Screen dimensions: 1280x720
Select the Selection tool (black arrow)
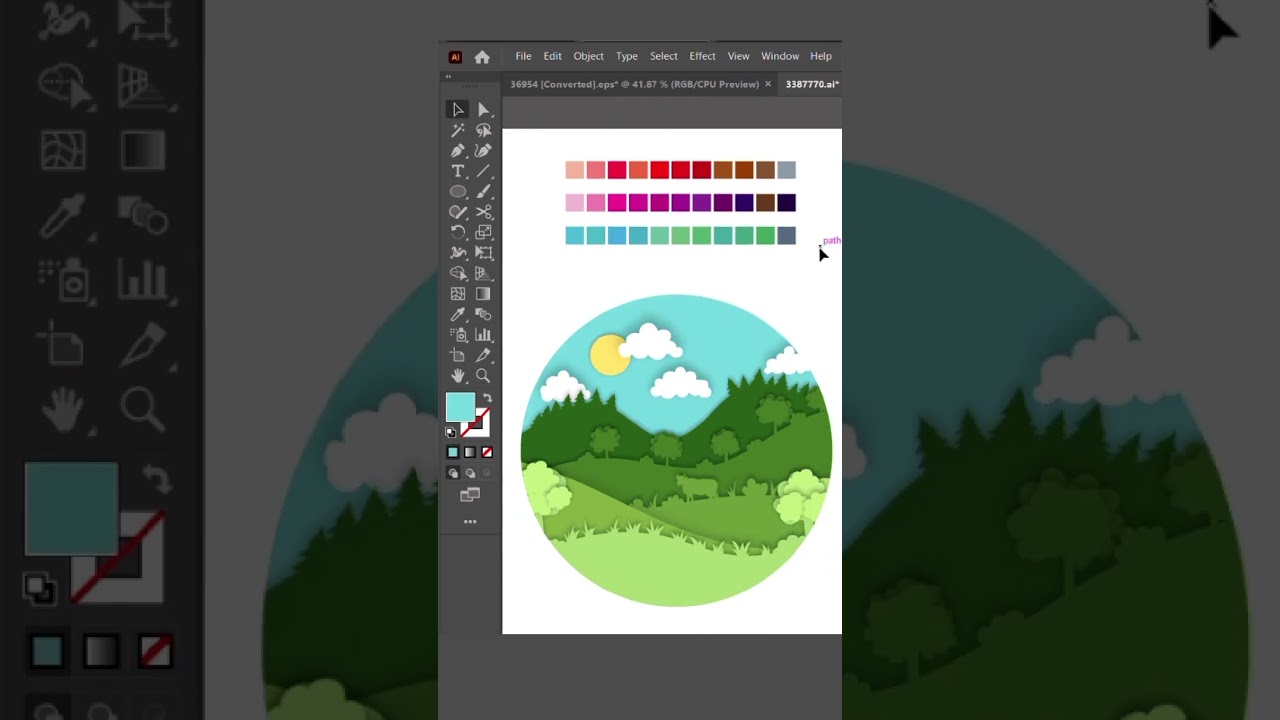[x=458, y=110]
